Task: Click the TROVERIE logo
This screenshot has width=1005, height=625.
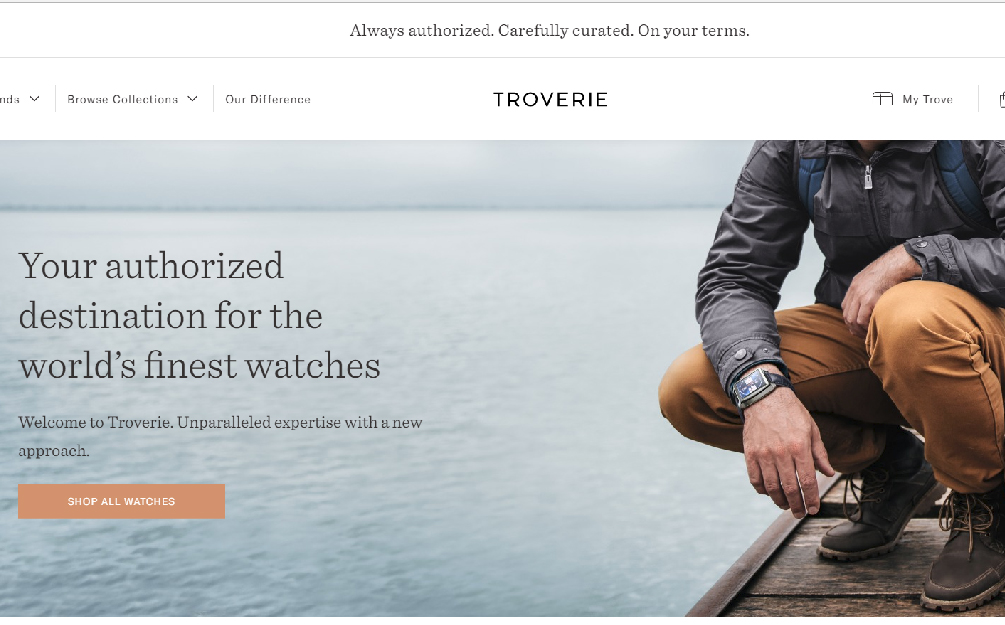Action: tap(550, 99)
